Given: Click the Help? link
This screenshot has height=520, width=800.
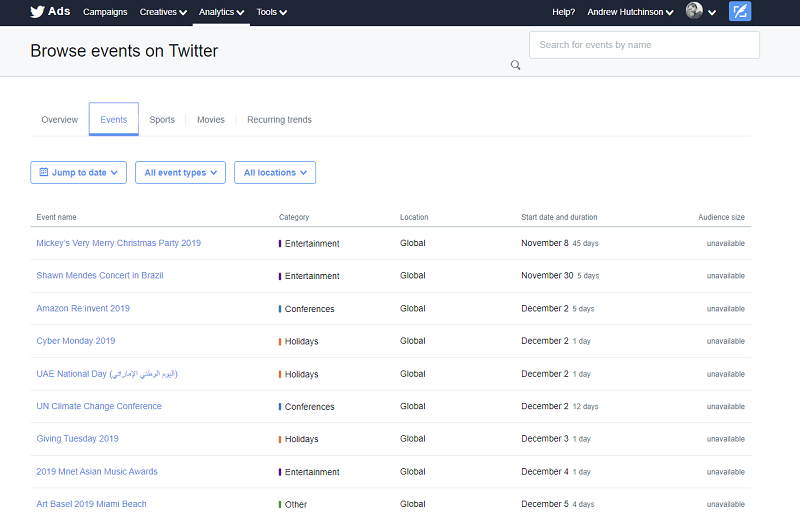Looking at the screenshot, I should click(563, 12).
